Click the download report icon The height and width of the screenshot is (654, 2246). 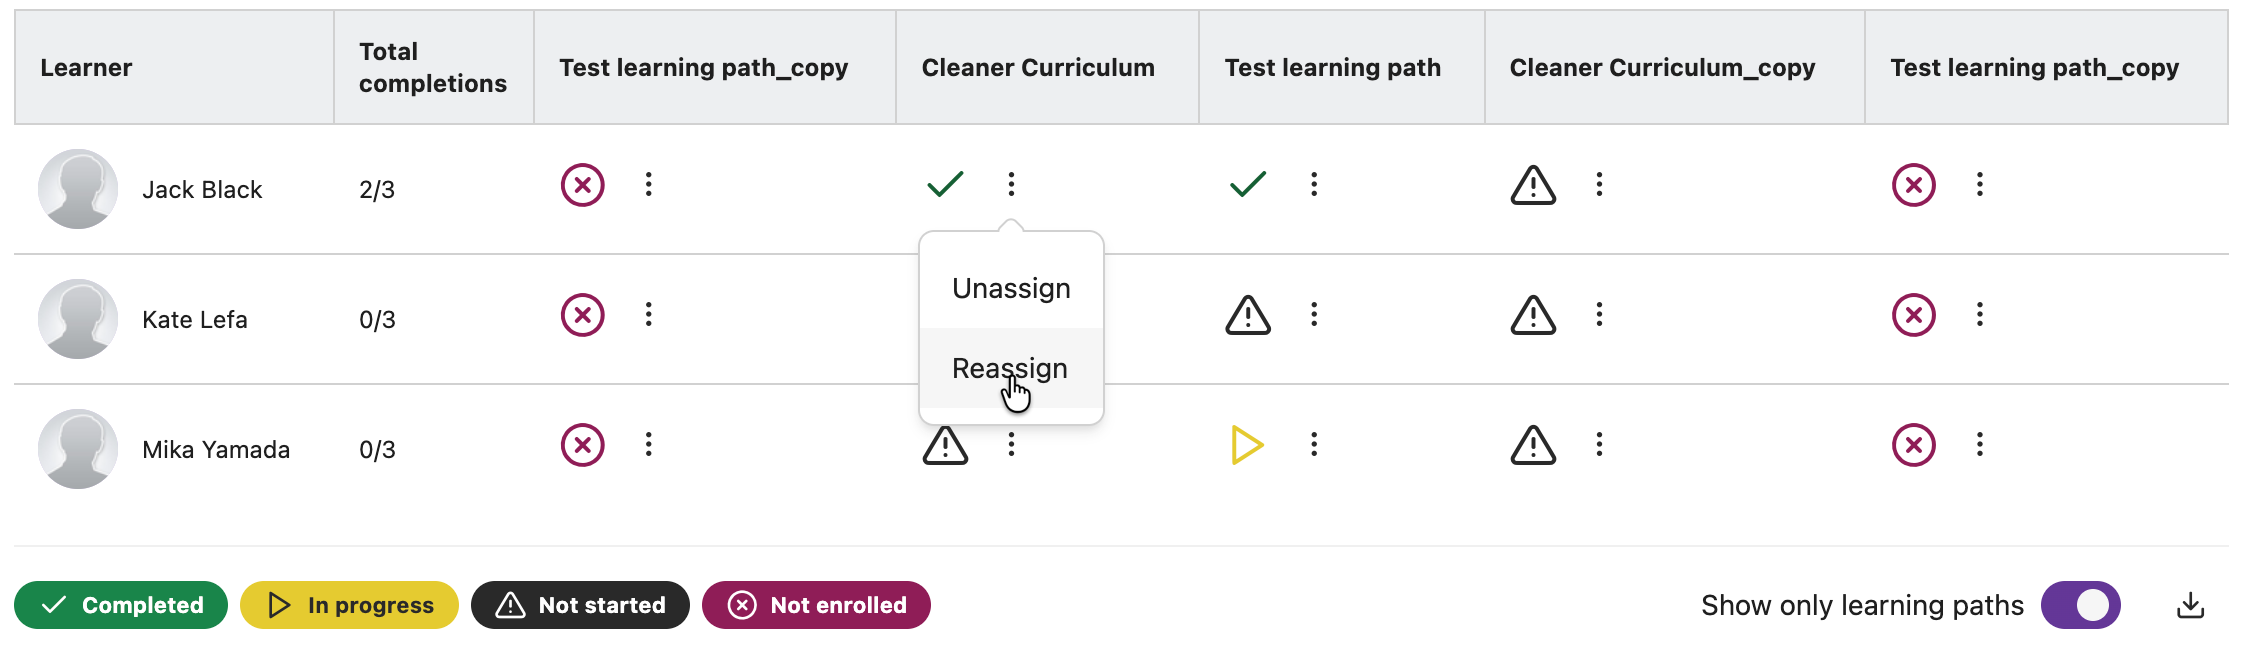[x=2190, y=605]
